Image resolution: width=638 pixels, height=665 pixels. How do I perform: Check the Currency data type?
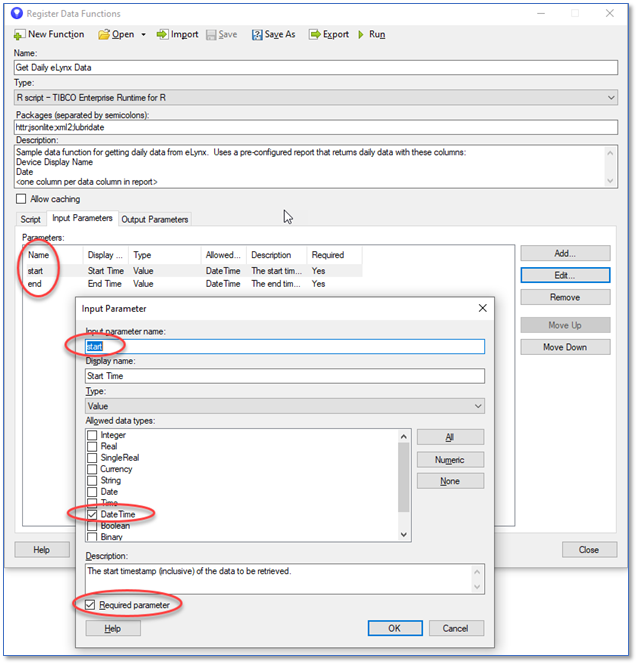(x=92, y=469)
